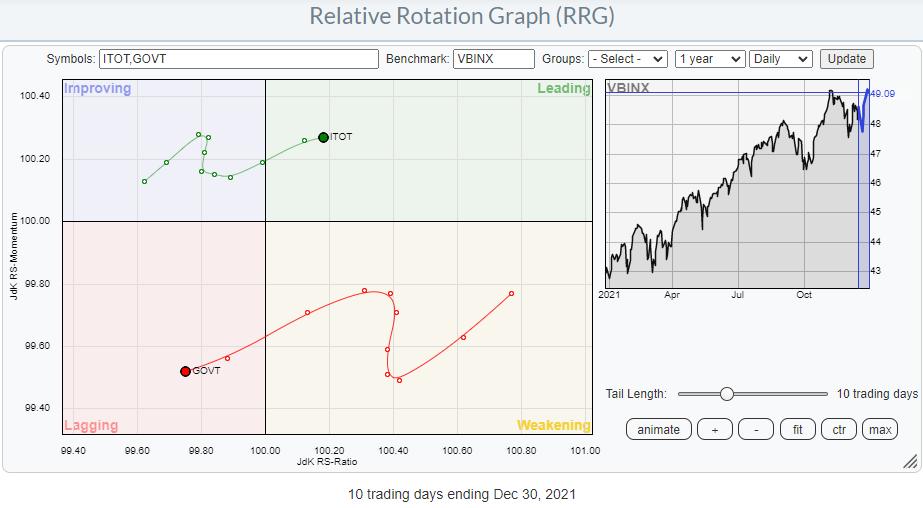Click the Lagging quadrant label

[91, 425]
